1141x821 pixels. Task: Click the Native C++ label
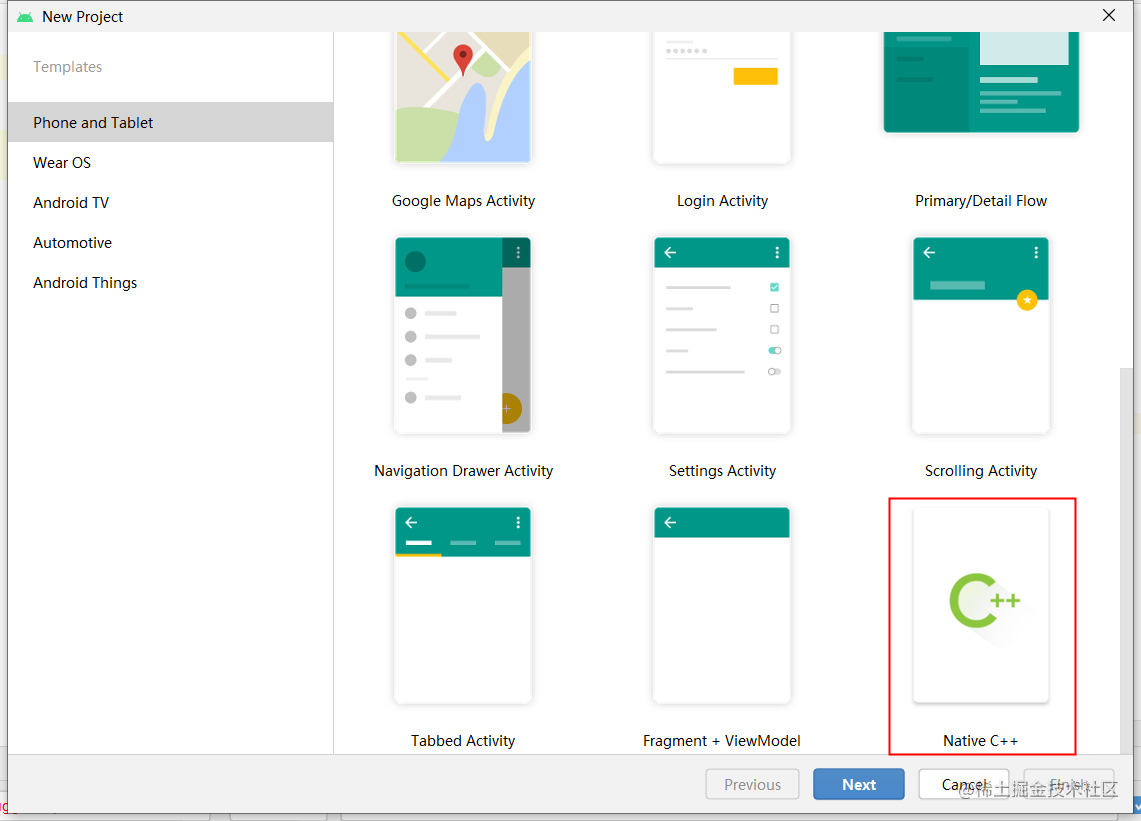tap(981, 741)
